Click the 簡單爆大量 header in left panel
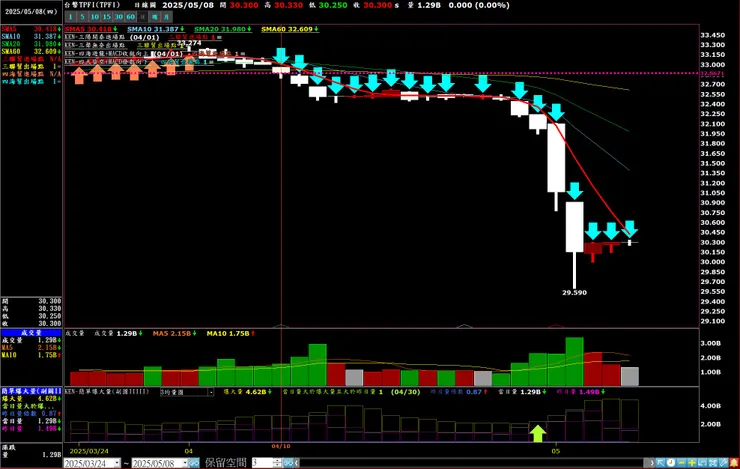The image size is (740, 469). tap(31, 391)
